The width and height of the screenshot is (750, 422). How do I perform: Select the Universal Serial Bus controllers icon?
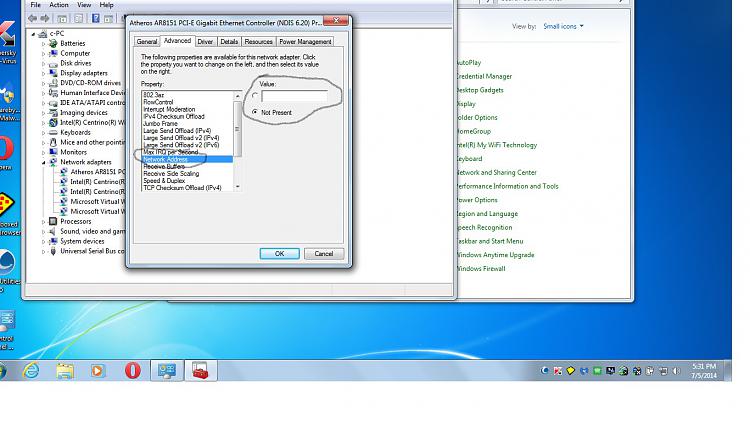click(53, 251)
